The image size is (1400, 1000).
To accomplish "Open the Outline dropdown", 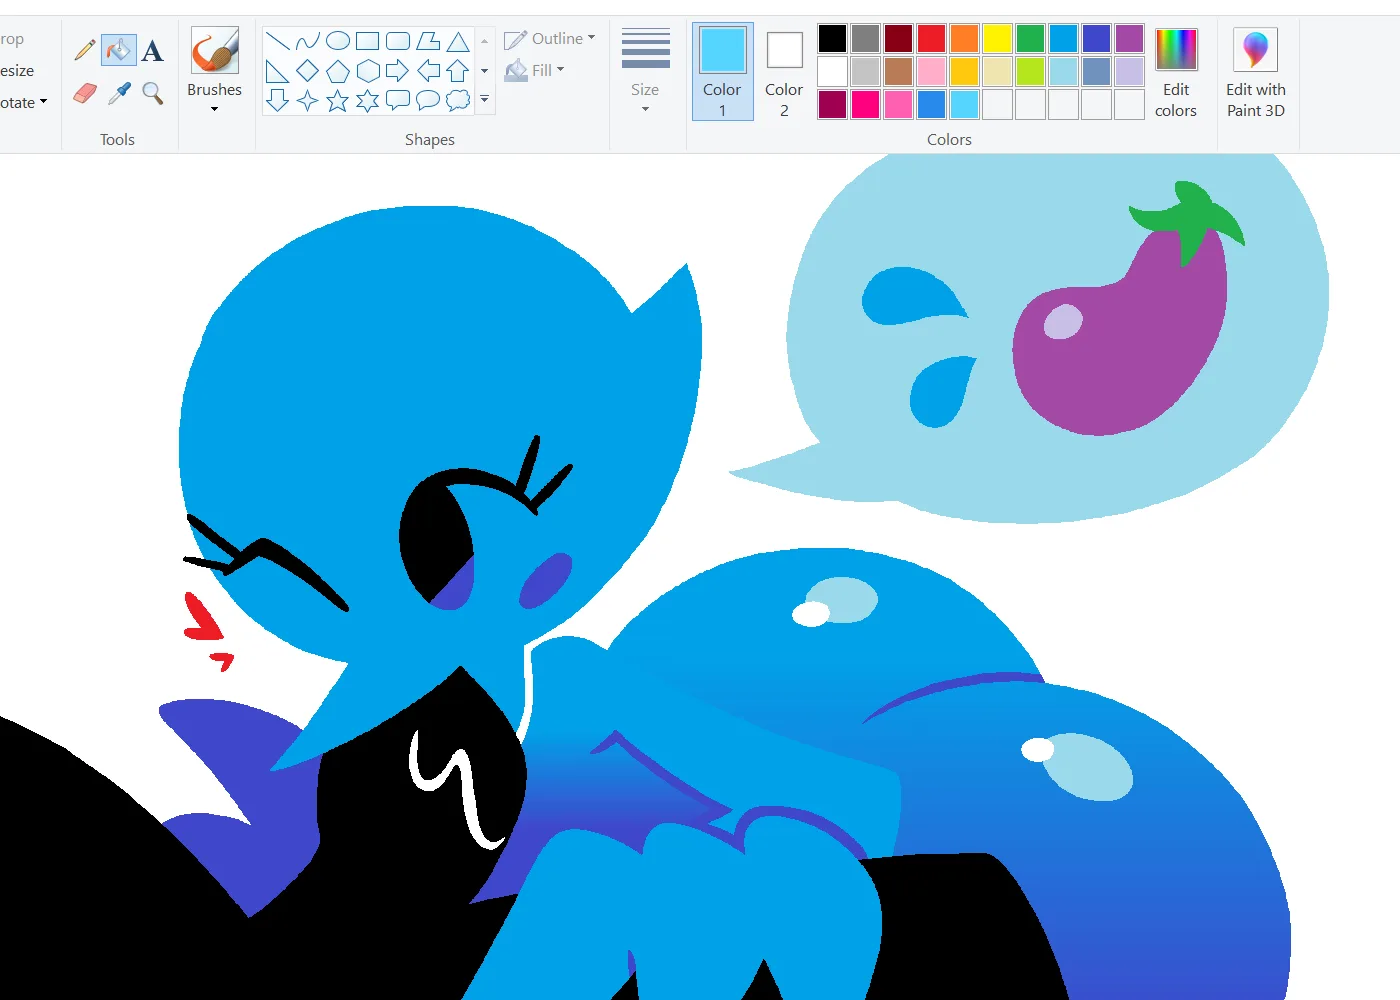I will 550,39.
